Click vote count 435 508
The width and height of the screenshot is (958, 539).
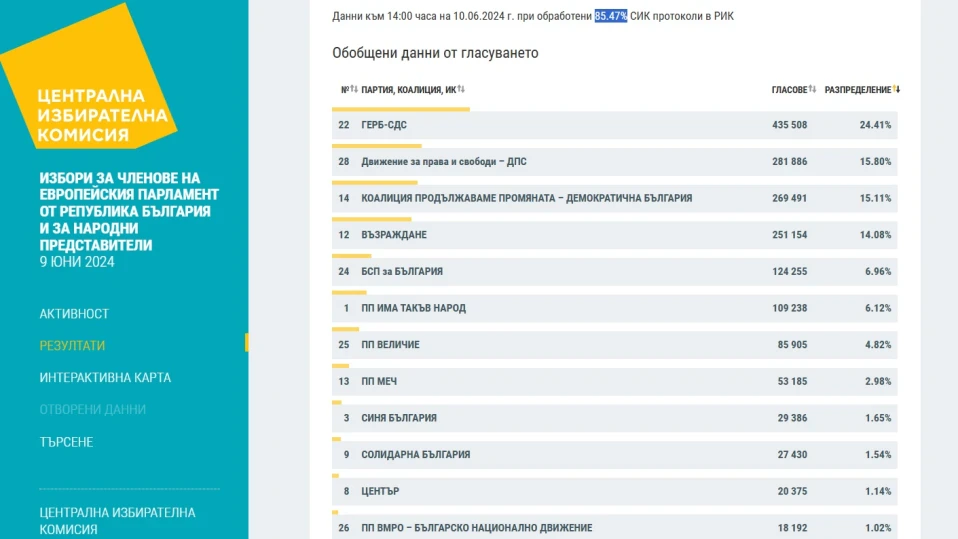coord(789,125)
